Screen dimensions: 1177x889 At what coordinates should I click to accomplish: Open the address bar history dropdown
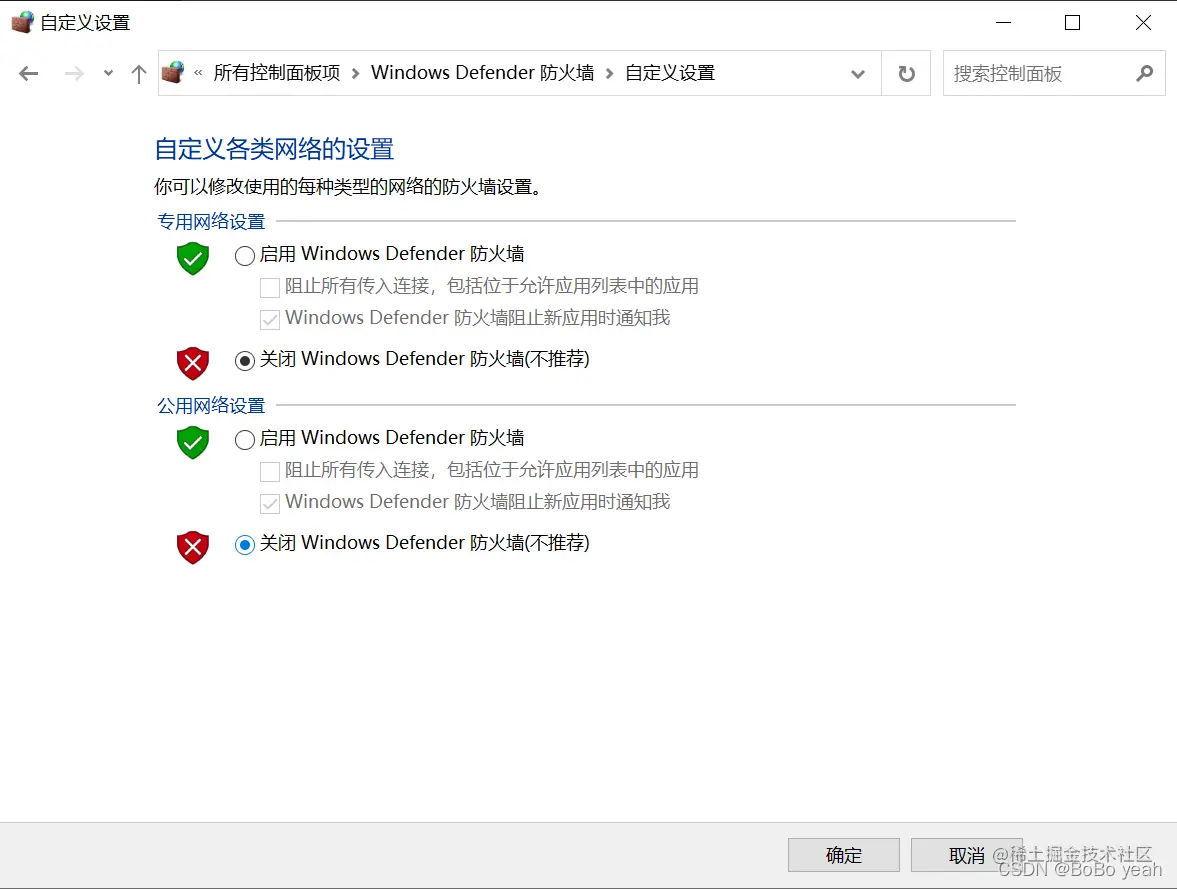click(x=858, y=74)
